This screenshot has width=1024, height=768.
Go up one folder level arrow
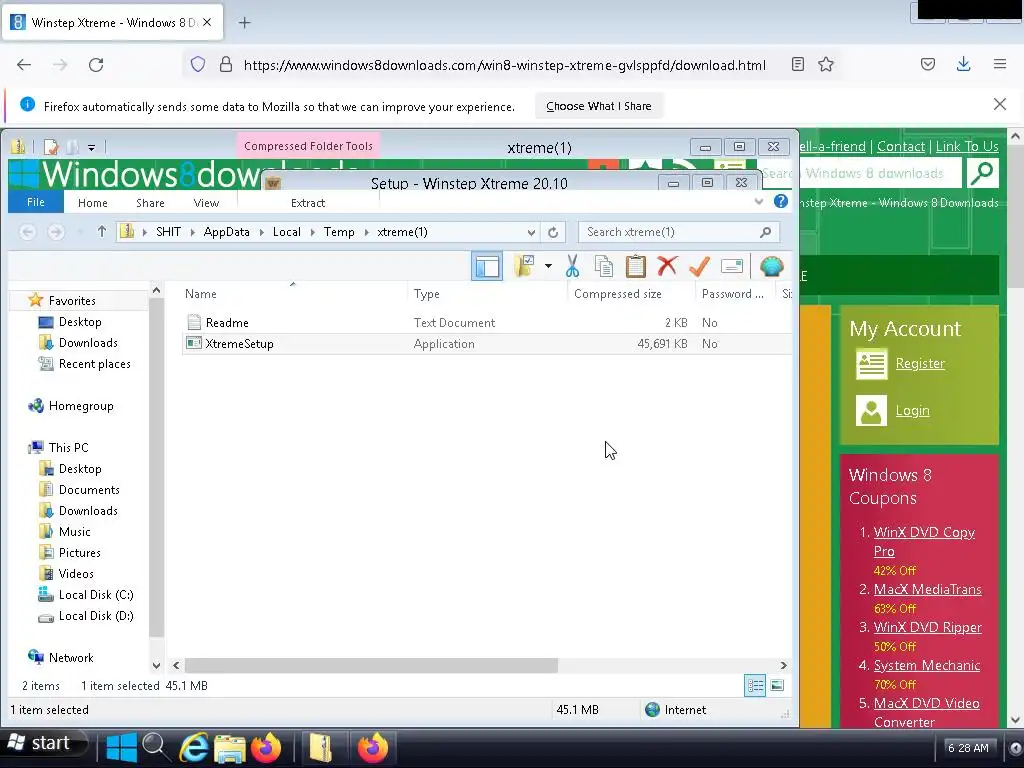click(101, 231)
